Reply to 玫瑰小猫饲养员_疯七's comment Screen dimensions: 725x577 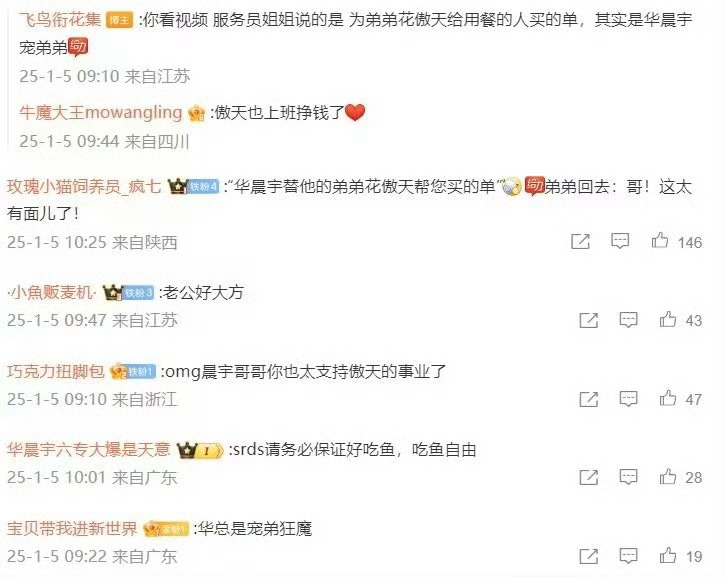[620, 241]
